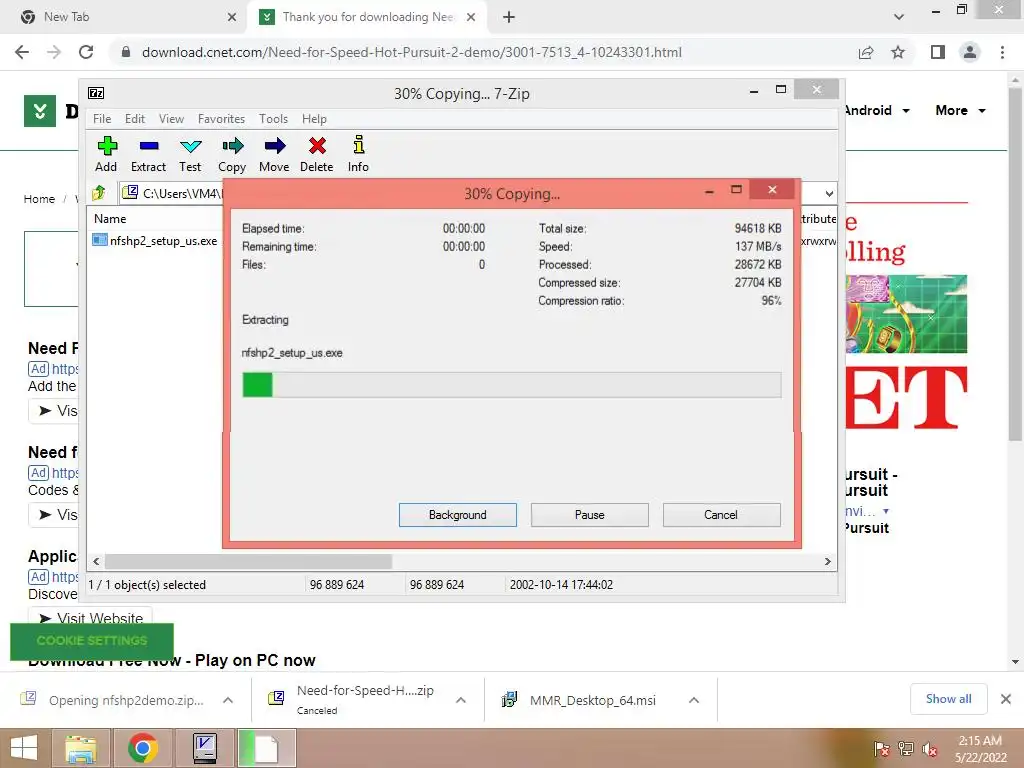
Task: Switch to Chrome in the taskbar
Action: [x=142, y=748]
